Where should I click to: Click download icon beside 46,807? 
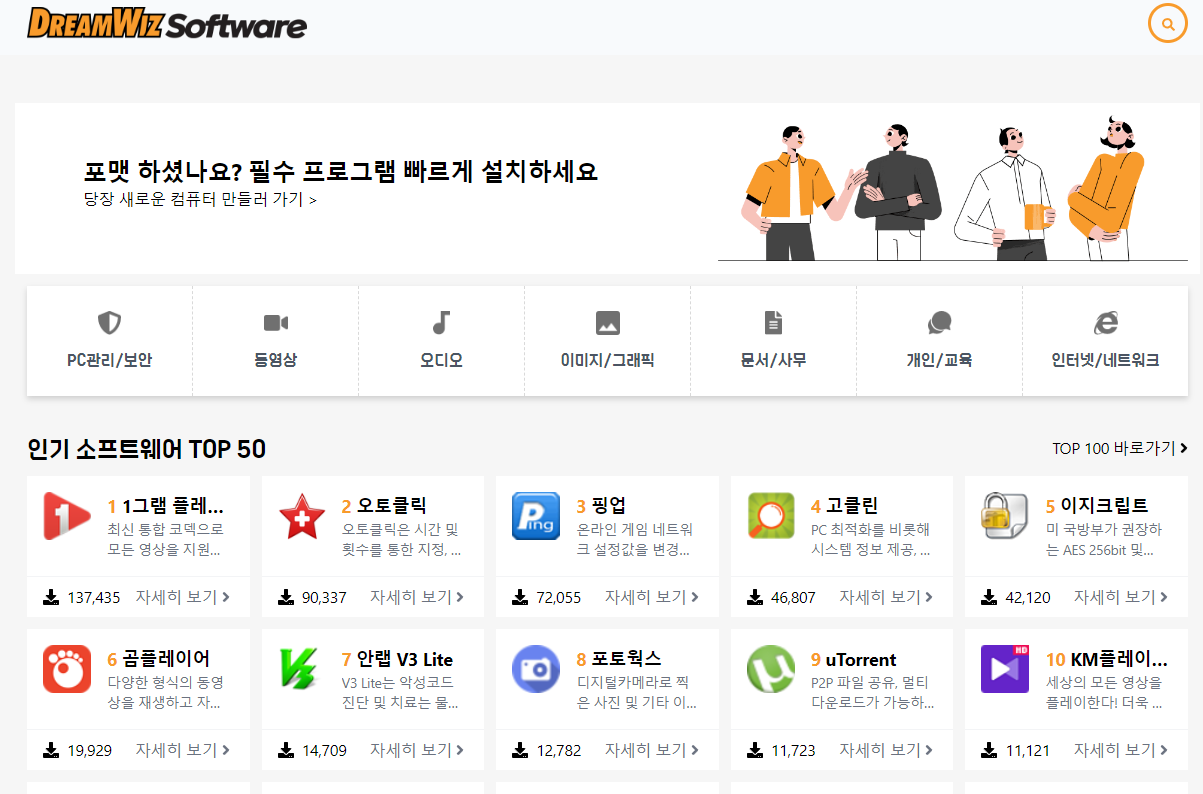(x=755, y=597)
